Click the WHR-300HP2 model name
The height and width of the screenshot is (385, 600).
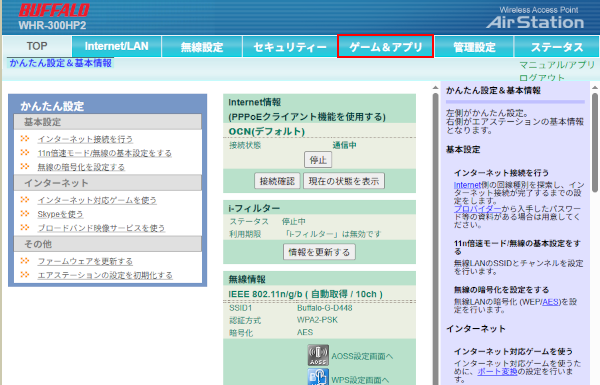click(52, 26)
